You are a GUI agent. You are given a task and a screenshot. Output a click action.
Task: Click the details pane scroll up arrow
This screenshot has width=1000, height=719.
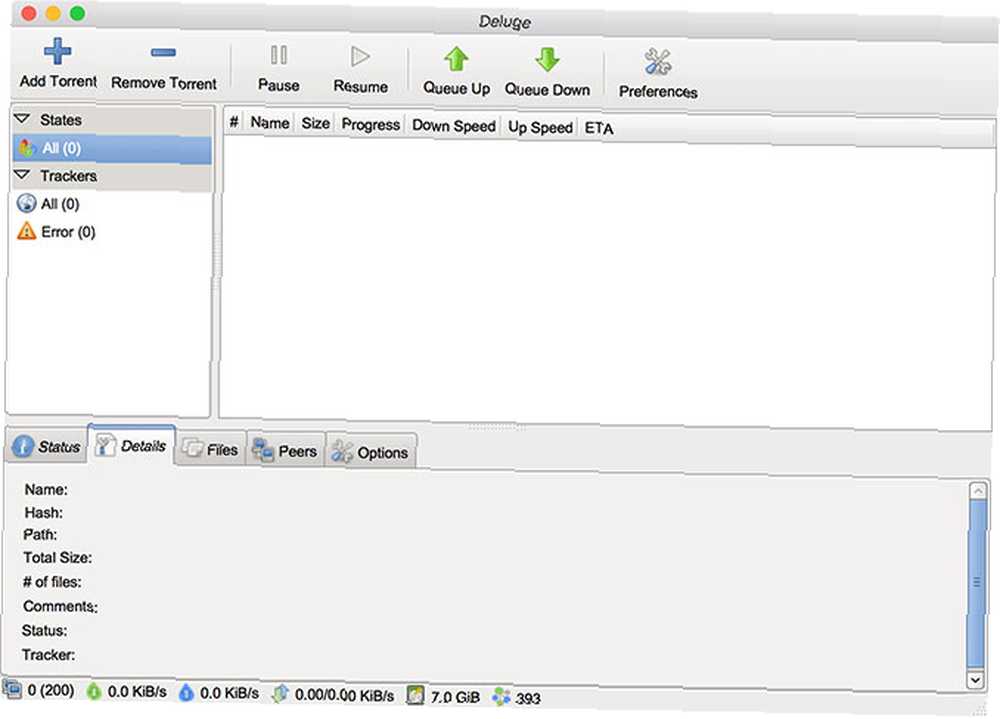pos(978,490)
